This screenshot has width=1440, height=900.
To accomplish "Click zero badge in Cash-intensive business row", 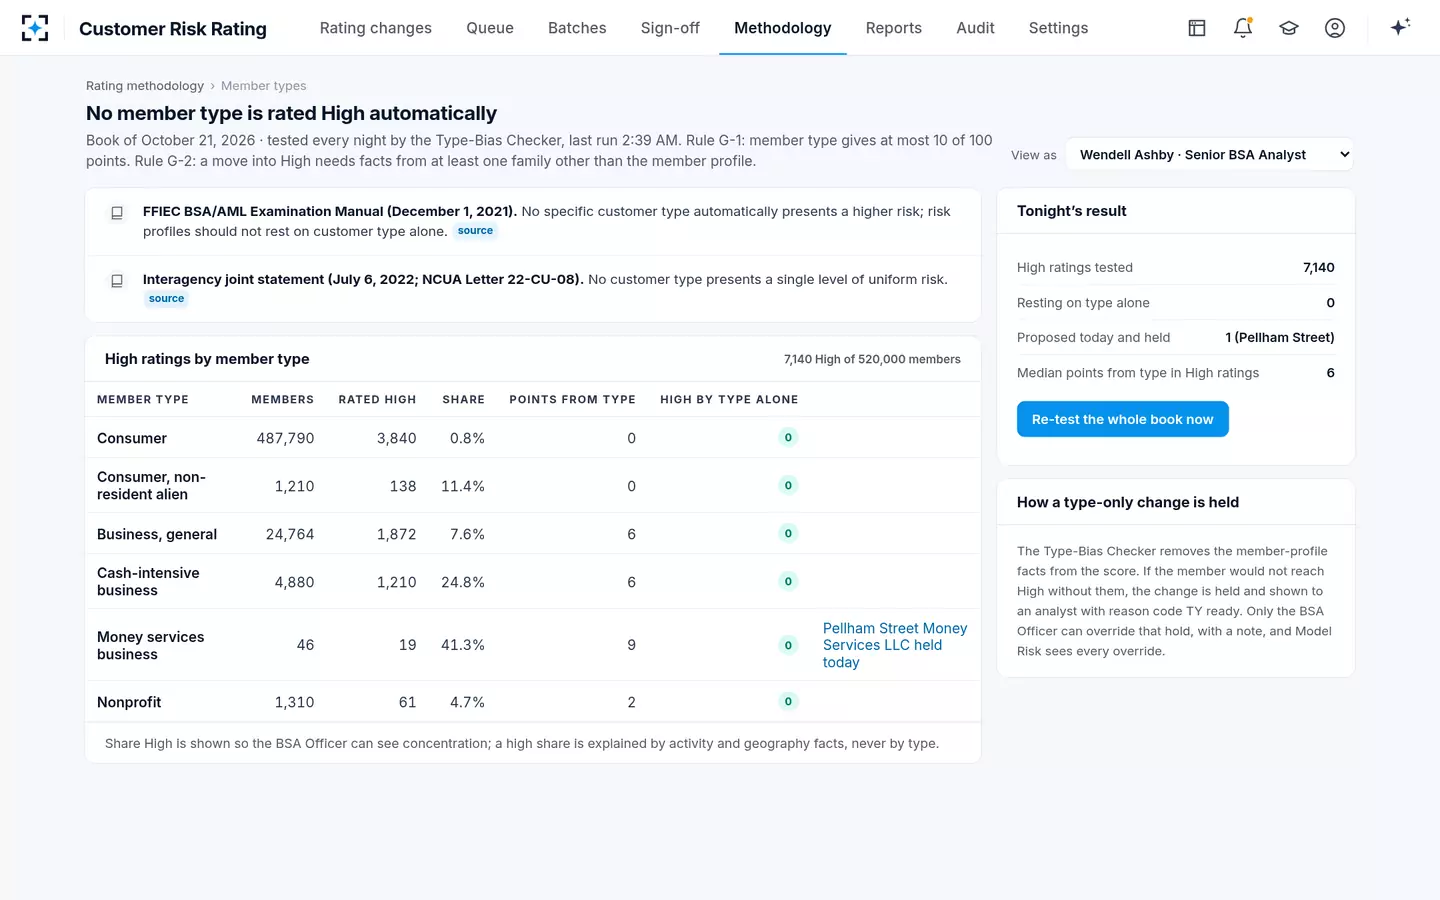I will [x=788, y=581].
